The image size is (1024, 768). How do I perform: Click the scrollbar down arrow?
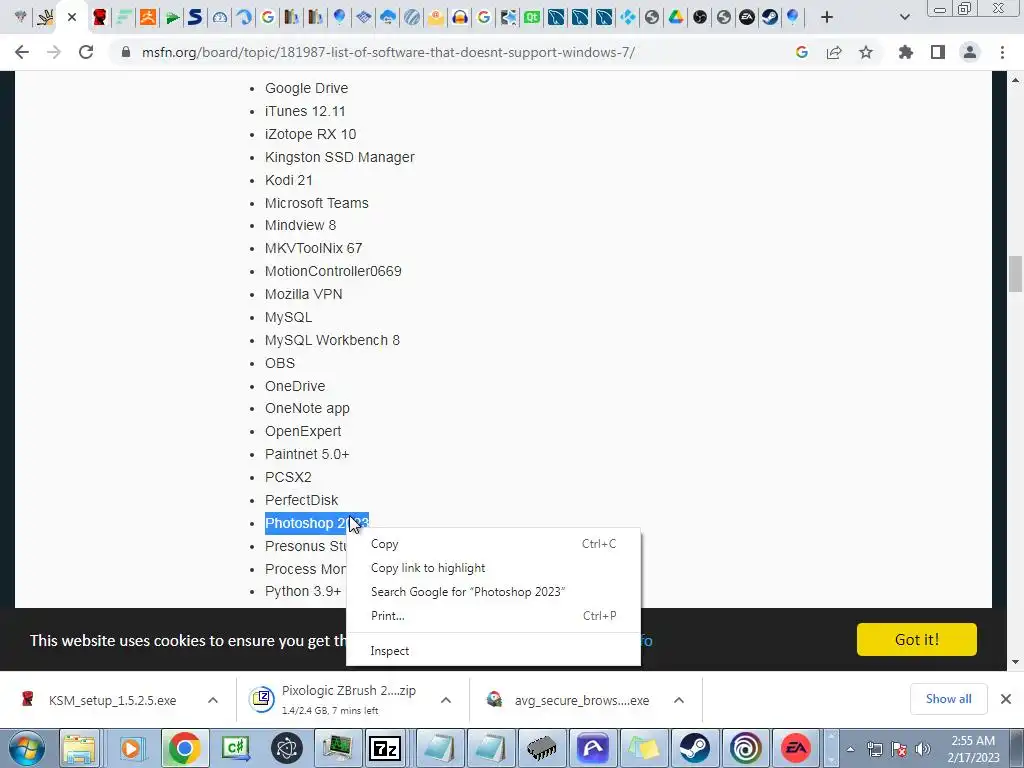(x=1016, y=662)
